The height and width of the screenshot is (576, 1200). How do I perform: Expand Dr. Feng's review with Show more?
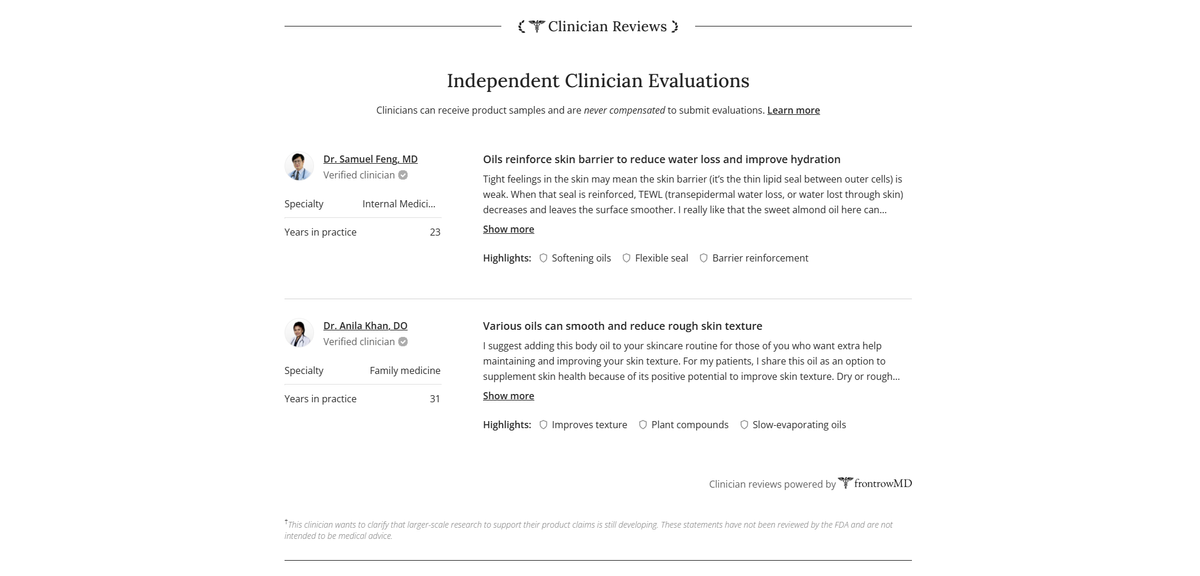point(508,229)
